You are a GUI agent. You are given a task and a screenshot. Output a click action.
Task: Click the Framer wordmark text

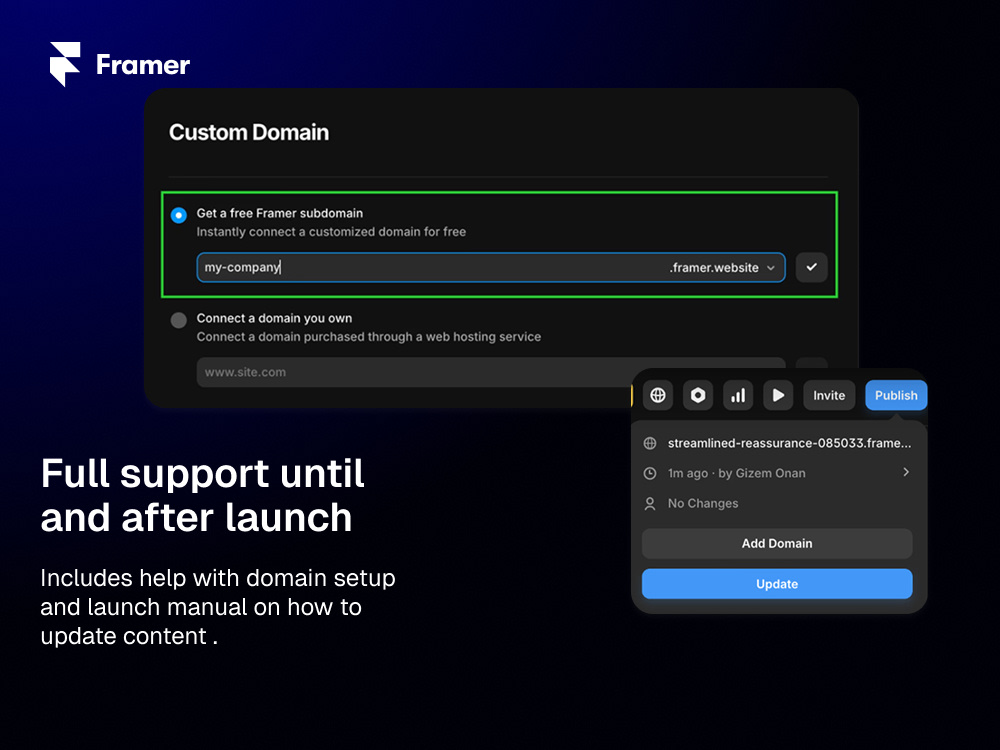[143, 65]
